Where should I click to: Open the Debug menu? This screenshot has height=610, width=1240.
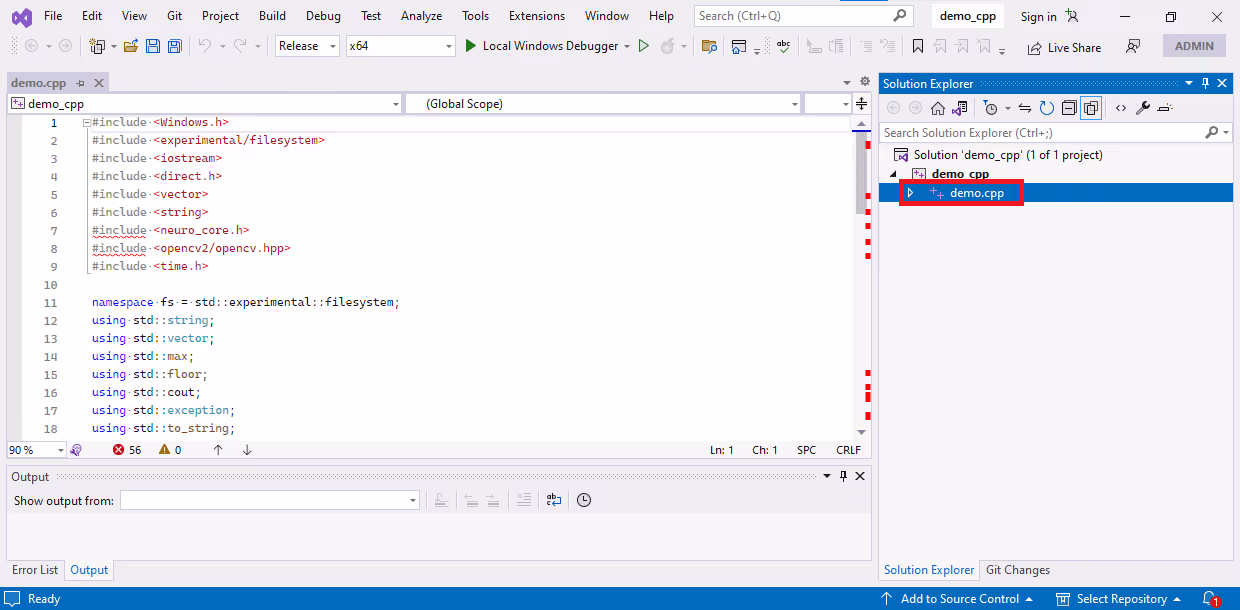(x=323, y=16)
